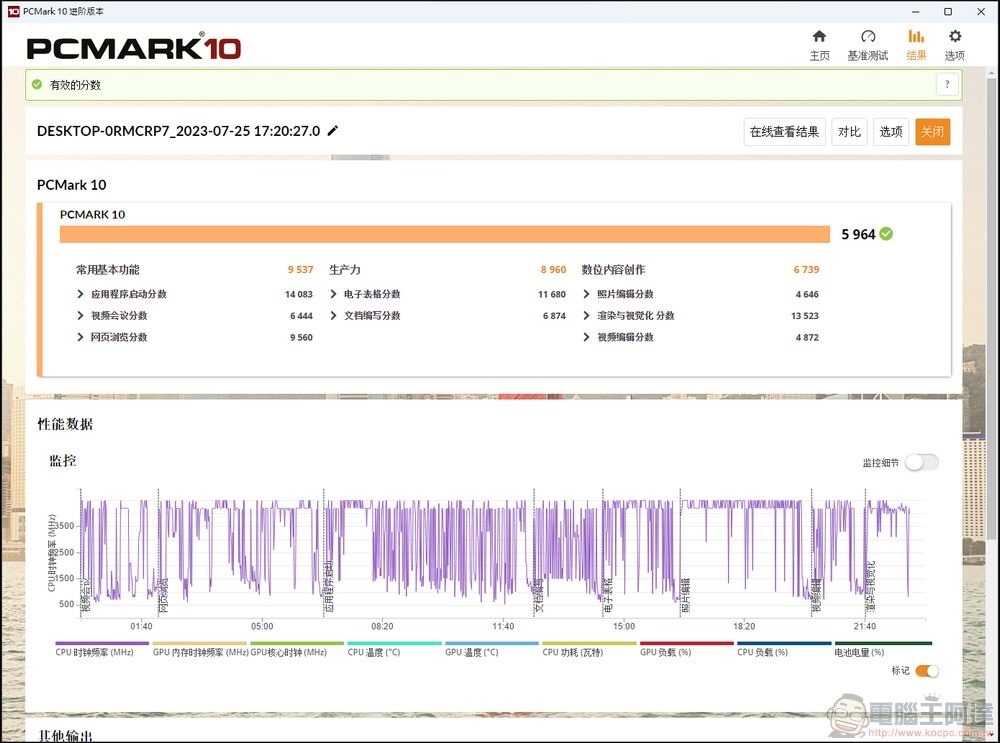
Task: Select GPU核心时钟 (MHz) legend item
Action: [x=297, y=649]
